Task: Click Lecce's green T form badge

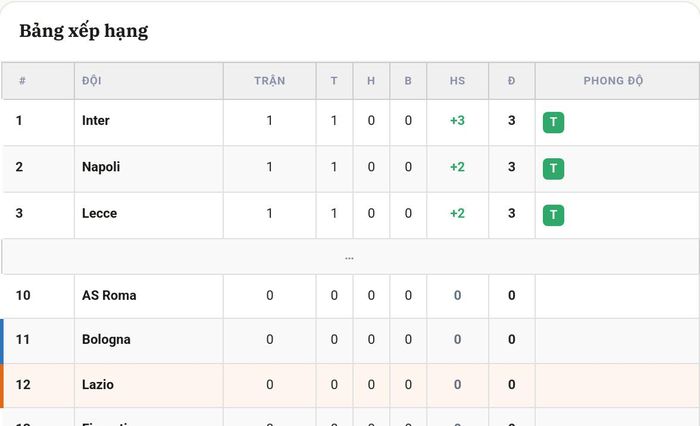Action: coord(553,215)
